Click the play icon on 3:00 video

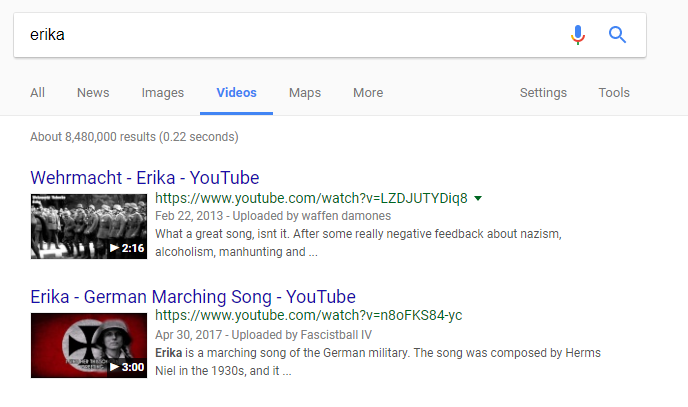pyautogui.click(x=114, y=367)
